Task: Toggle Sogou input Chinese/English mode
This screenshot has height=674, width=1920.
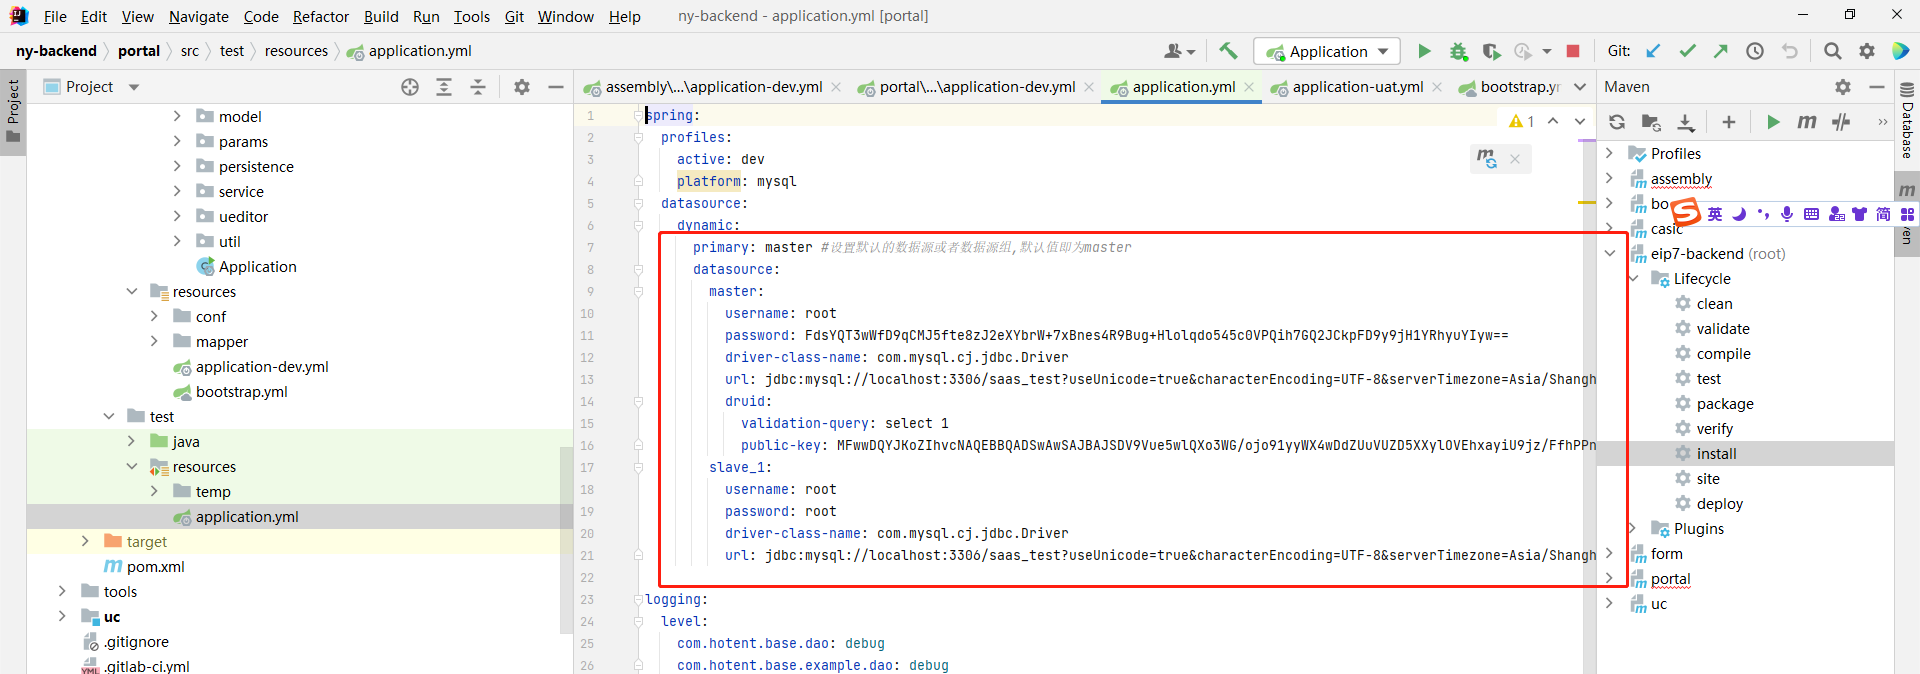Action: pyautogui.click(x=1715, y=214)
